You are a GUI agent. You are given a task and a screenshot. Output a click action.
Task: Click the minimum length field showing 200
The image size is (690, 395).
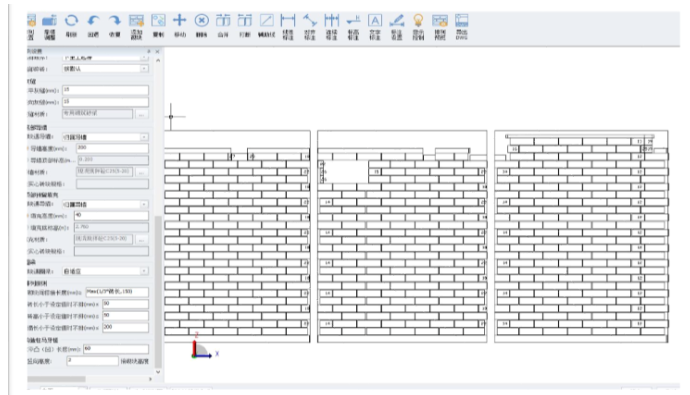125,327
